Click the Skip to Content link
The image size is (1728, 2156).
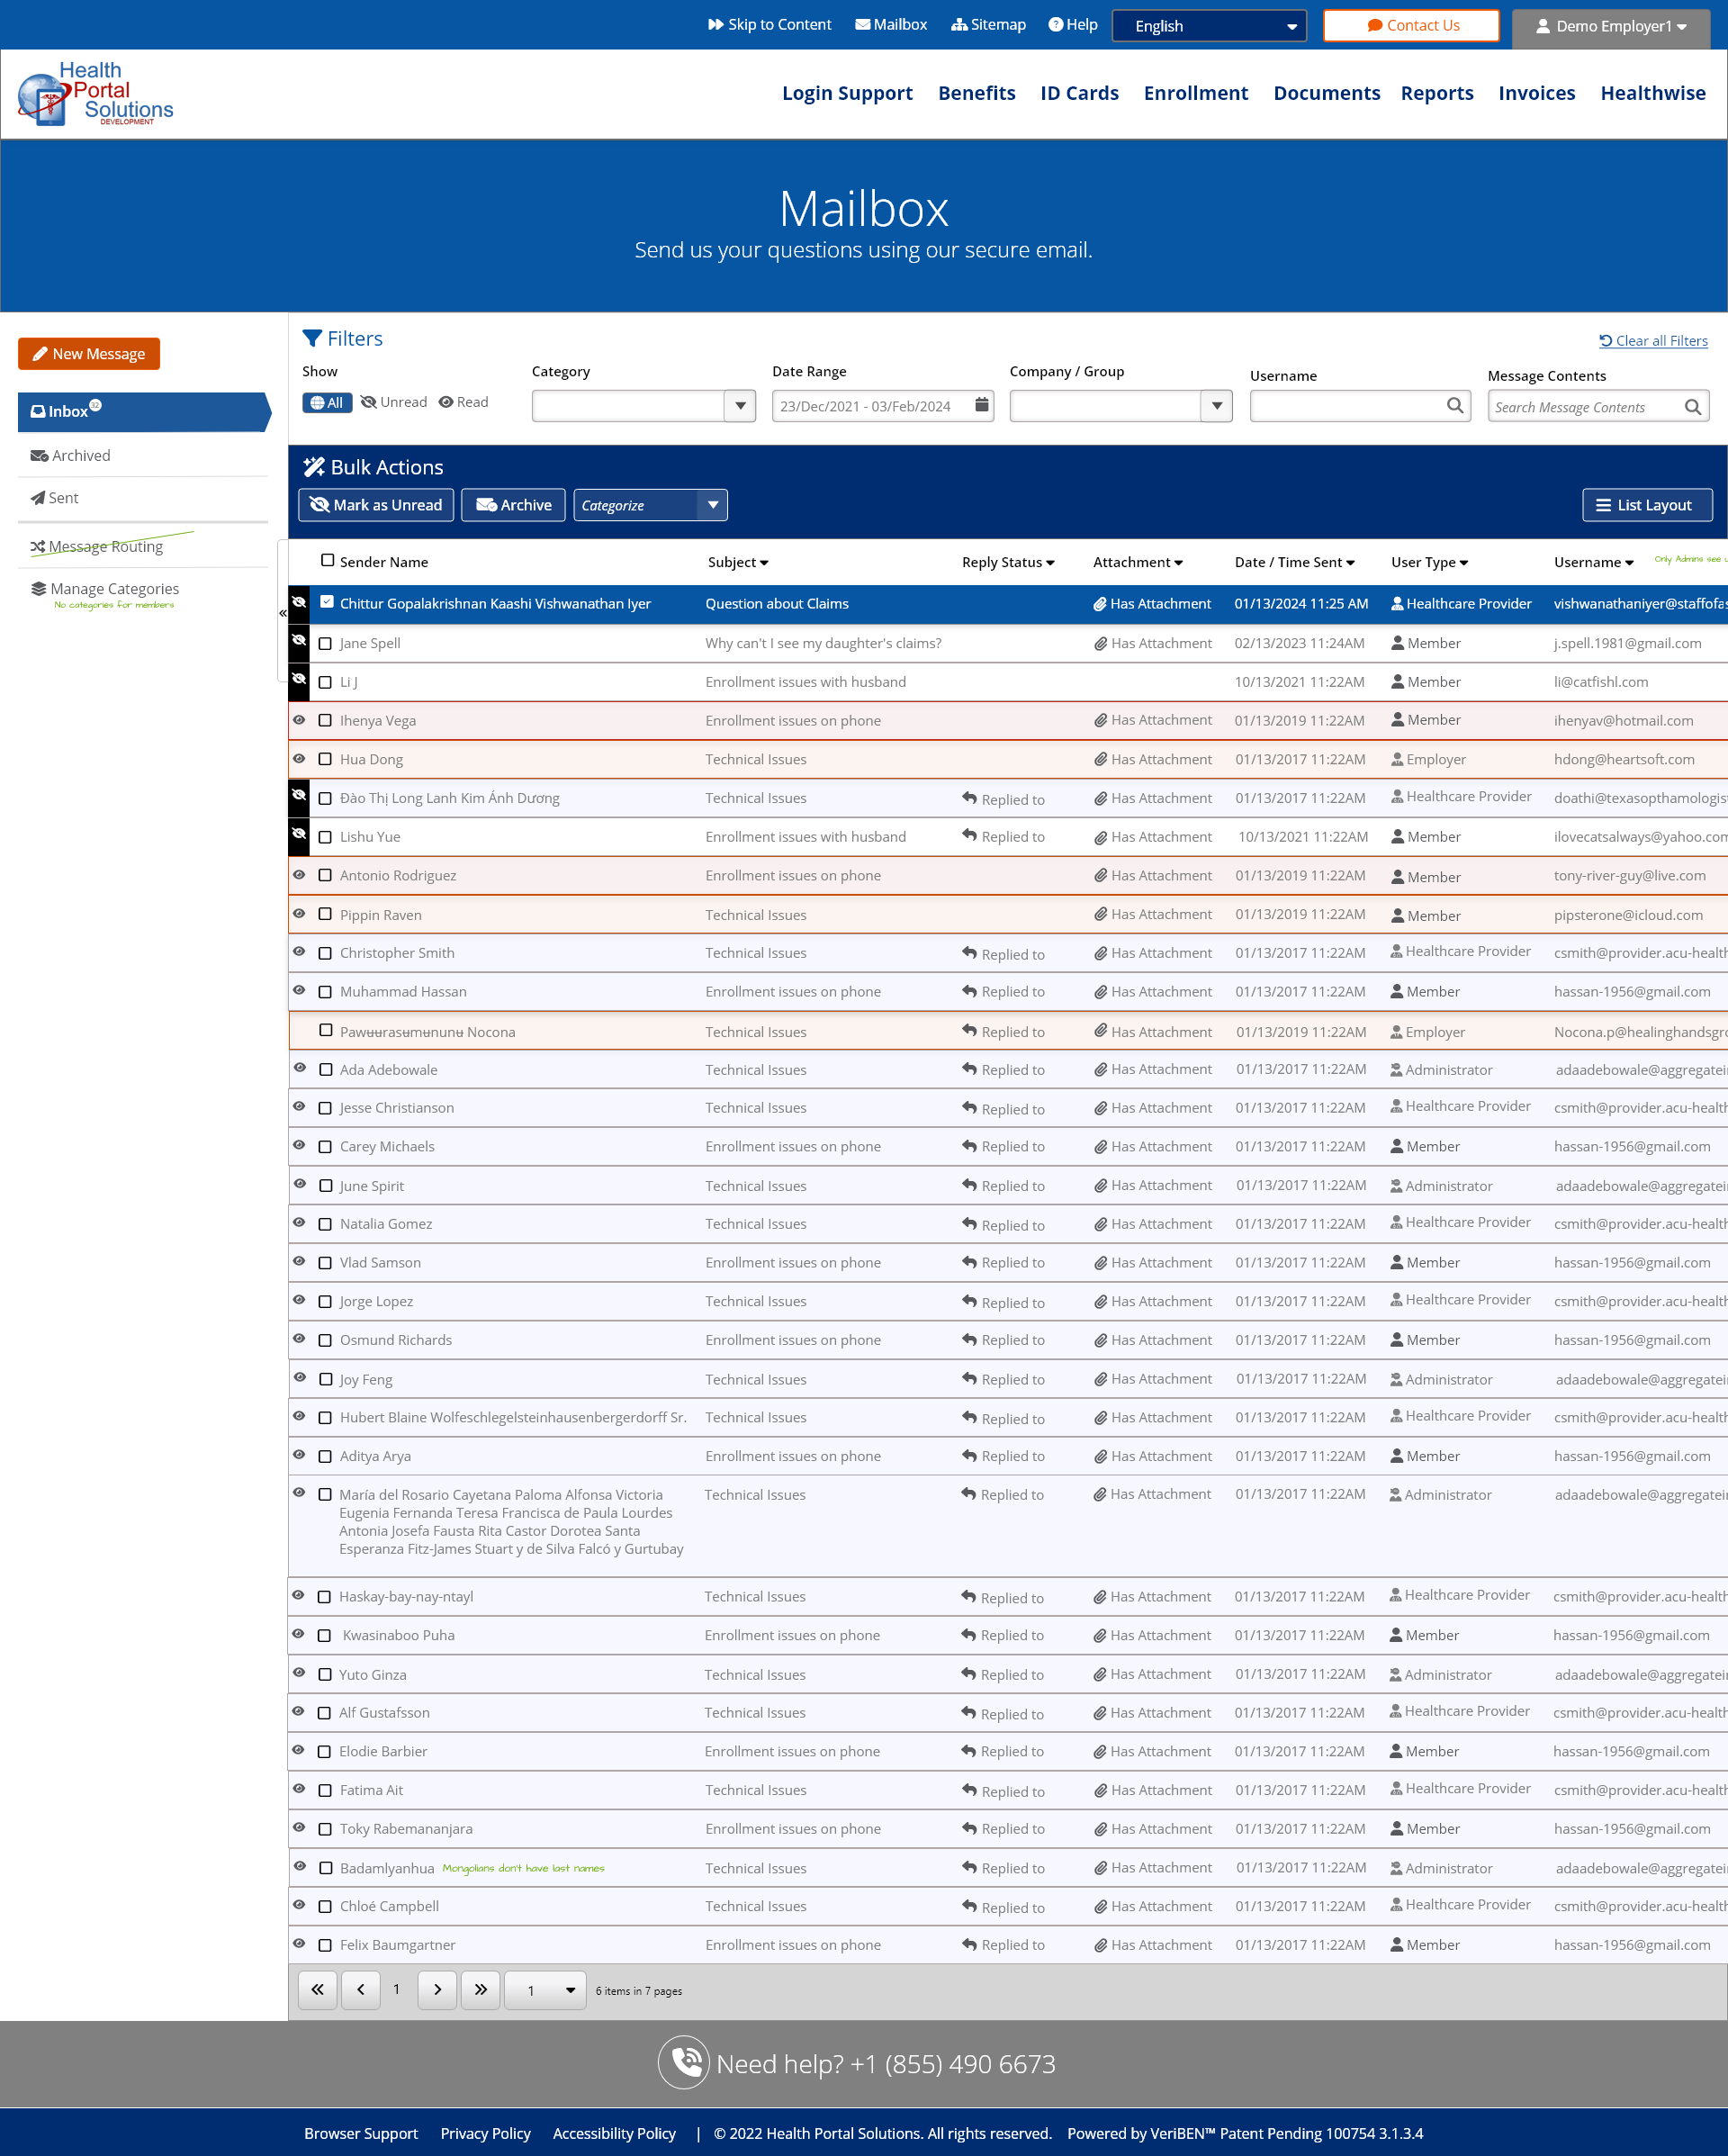(769, 25)
